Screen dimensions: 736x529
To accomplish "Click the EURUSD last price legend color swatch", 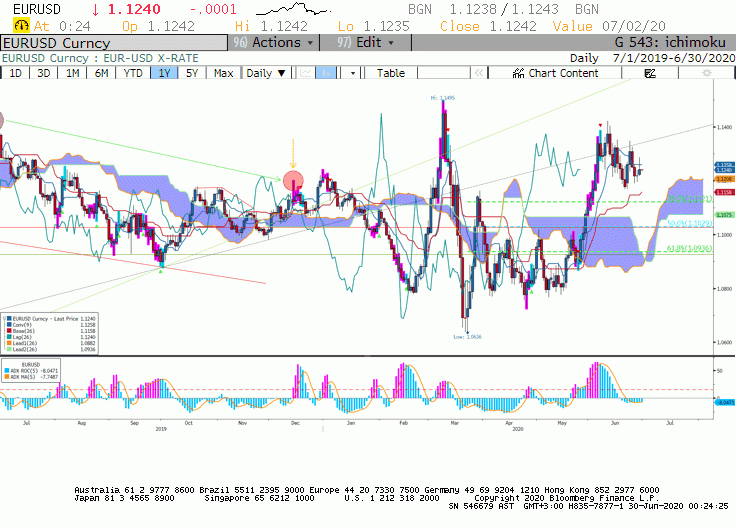I will [9, 319].
